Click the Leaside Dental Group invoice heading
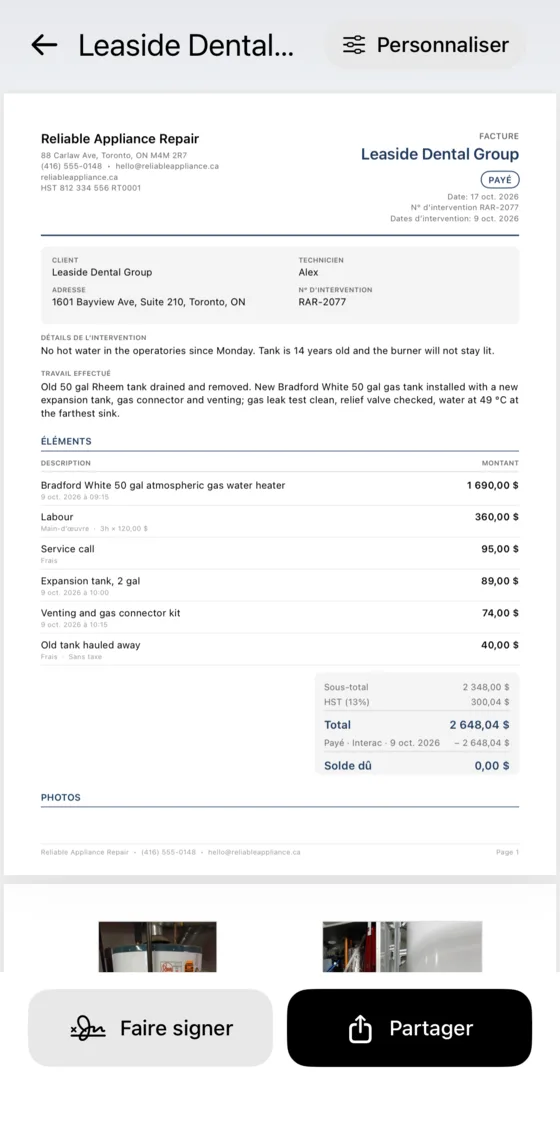 pos(439,154)
